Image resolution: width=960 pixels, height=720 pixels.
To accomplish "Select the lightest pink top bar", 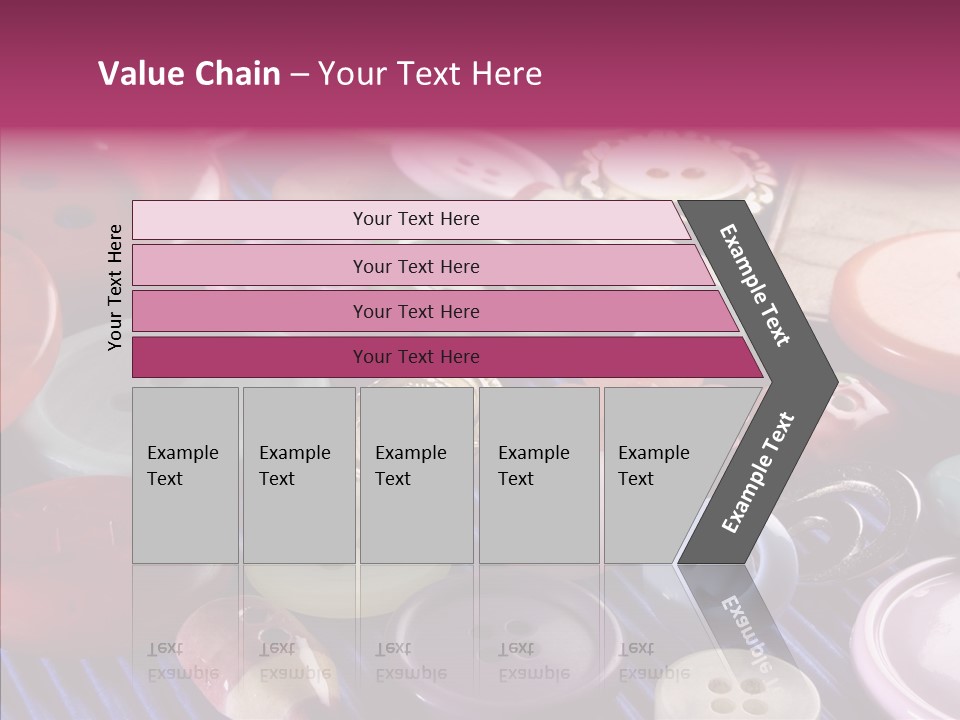I will click(416, 219).
